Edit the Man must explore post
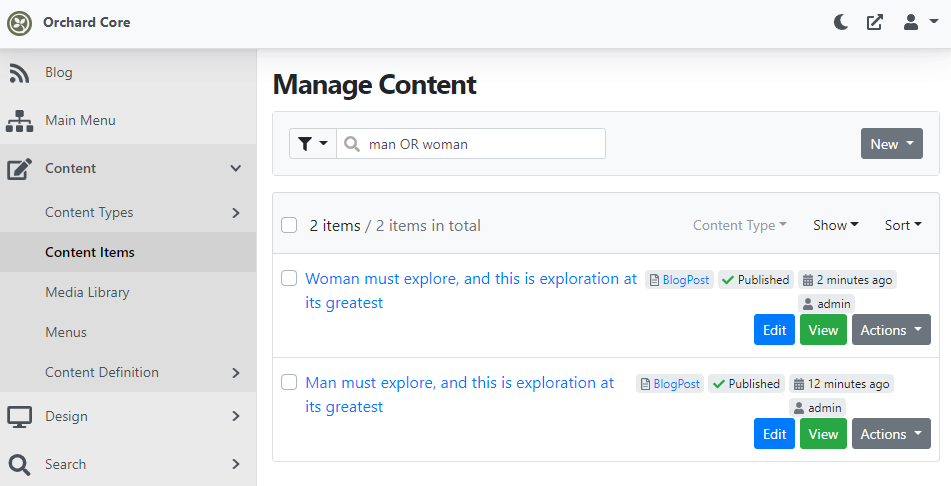 775,434
